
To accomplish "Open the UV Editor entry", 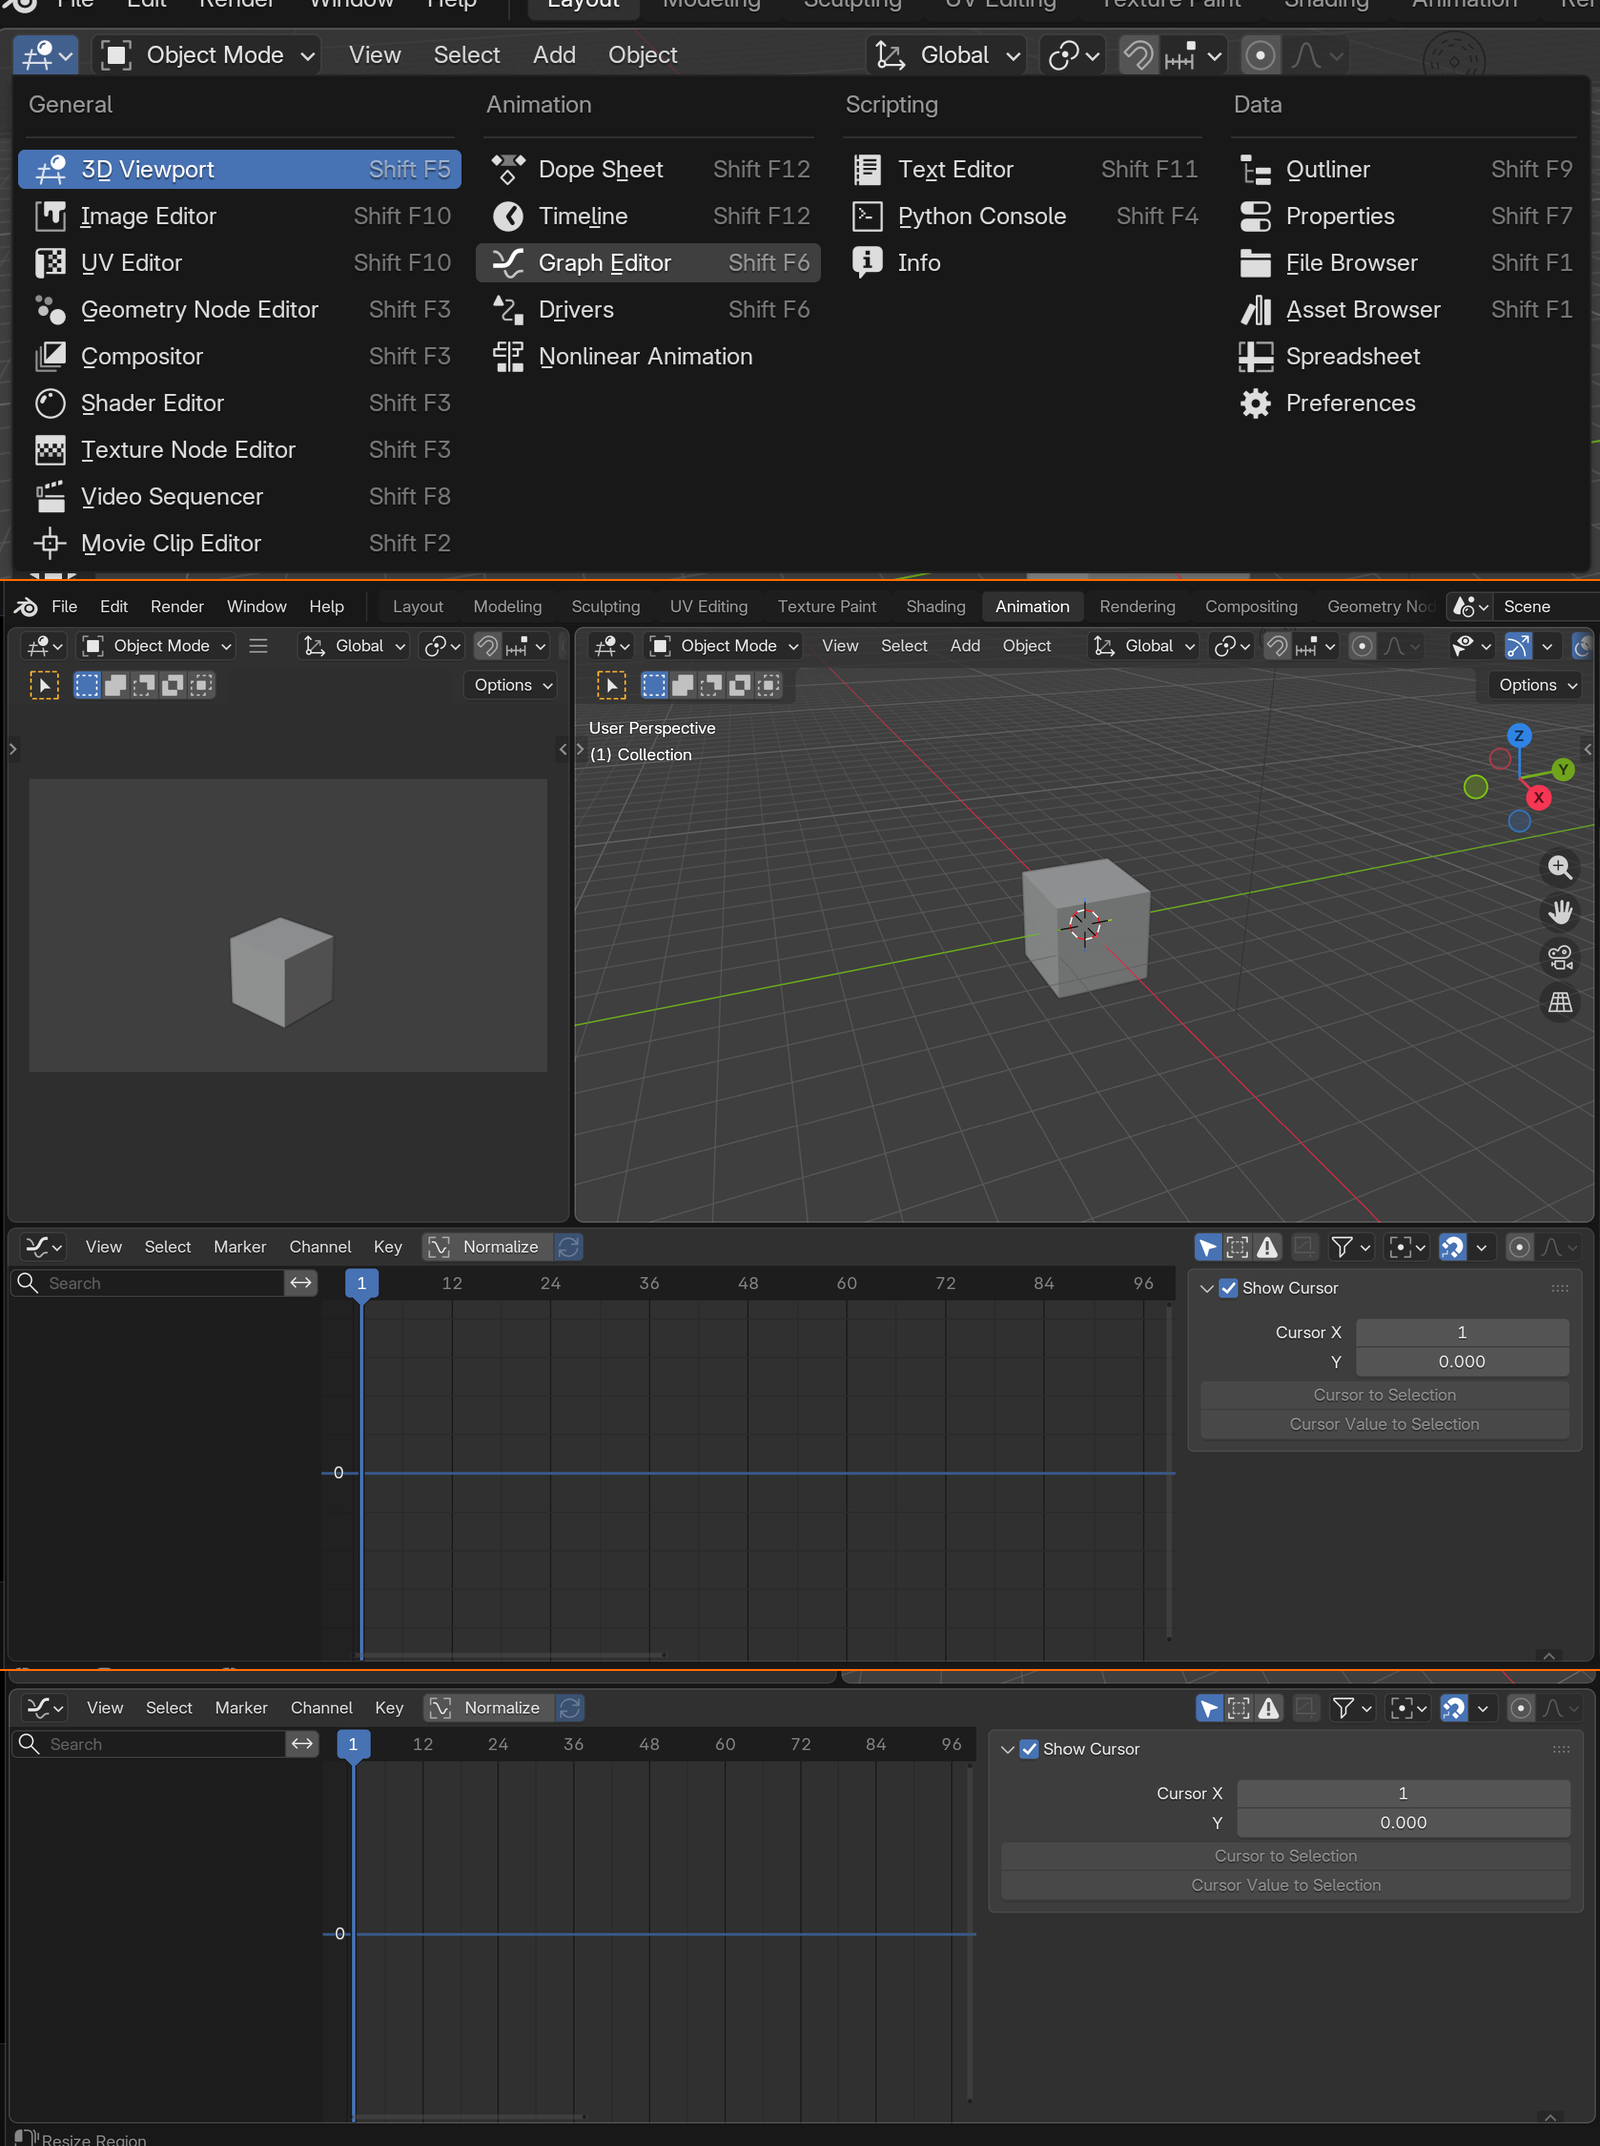I will click(239, 263).
